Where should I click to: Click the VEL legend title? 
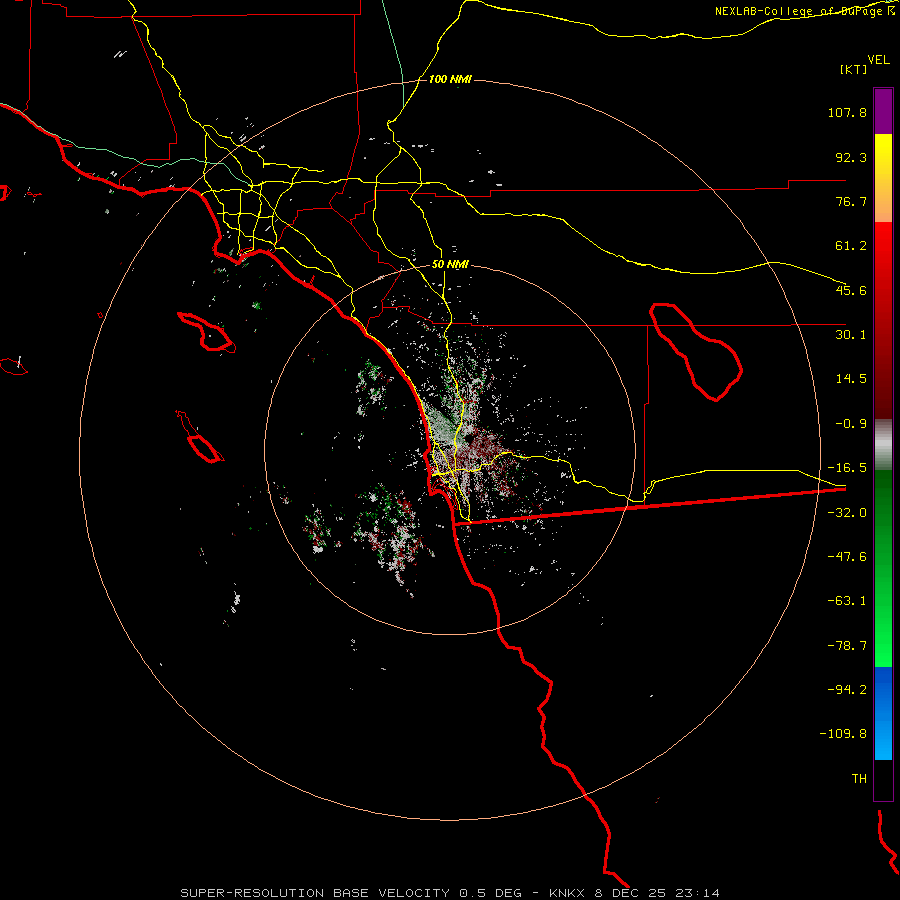[878, 60]
